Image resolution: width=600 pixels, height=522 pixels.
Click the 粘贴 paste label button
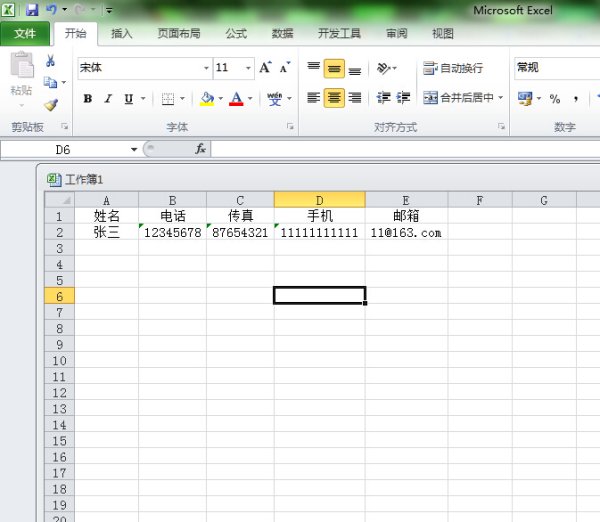(21, 90)
